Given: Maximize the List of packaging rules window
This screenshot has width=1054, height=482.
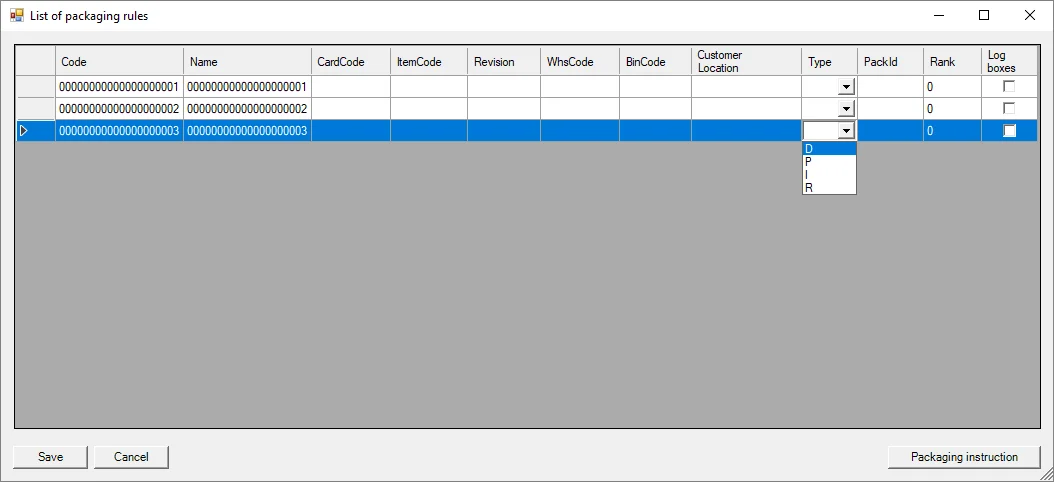Looking at the screenshot, I should click(x=984, y=15).
